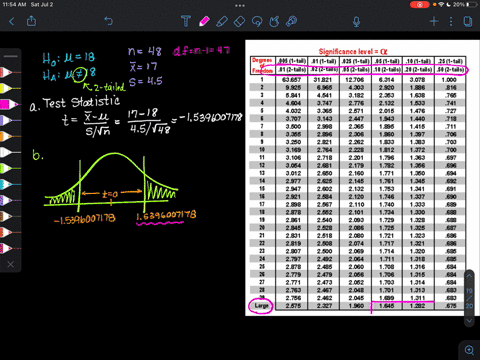Tap the multitasking three dots at the top center
The width and height of the screenshot is (480, 360).
(240, 5)
